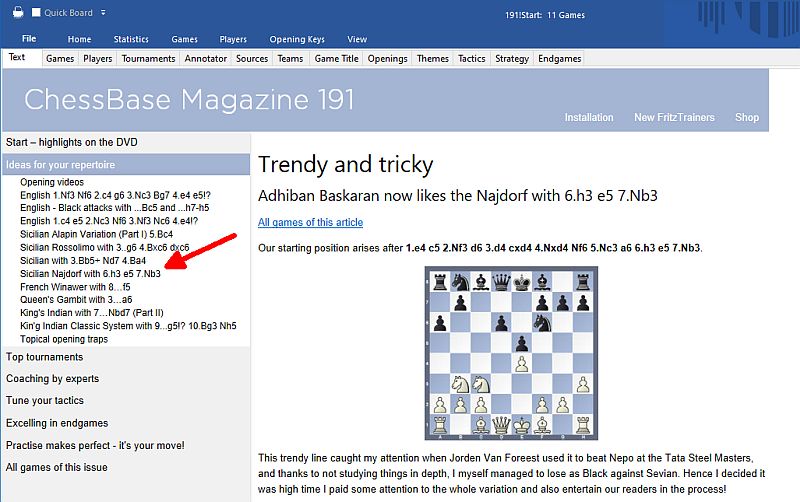Image resolution: width=800 pixels, height=502 pixels.
Task: Open the quick access toolbar dropdown arrow
Action: coord(103,12)
